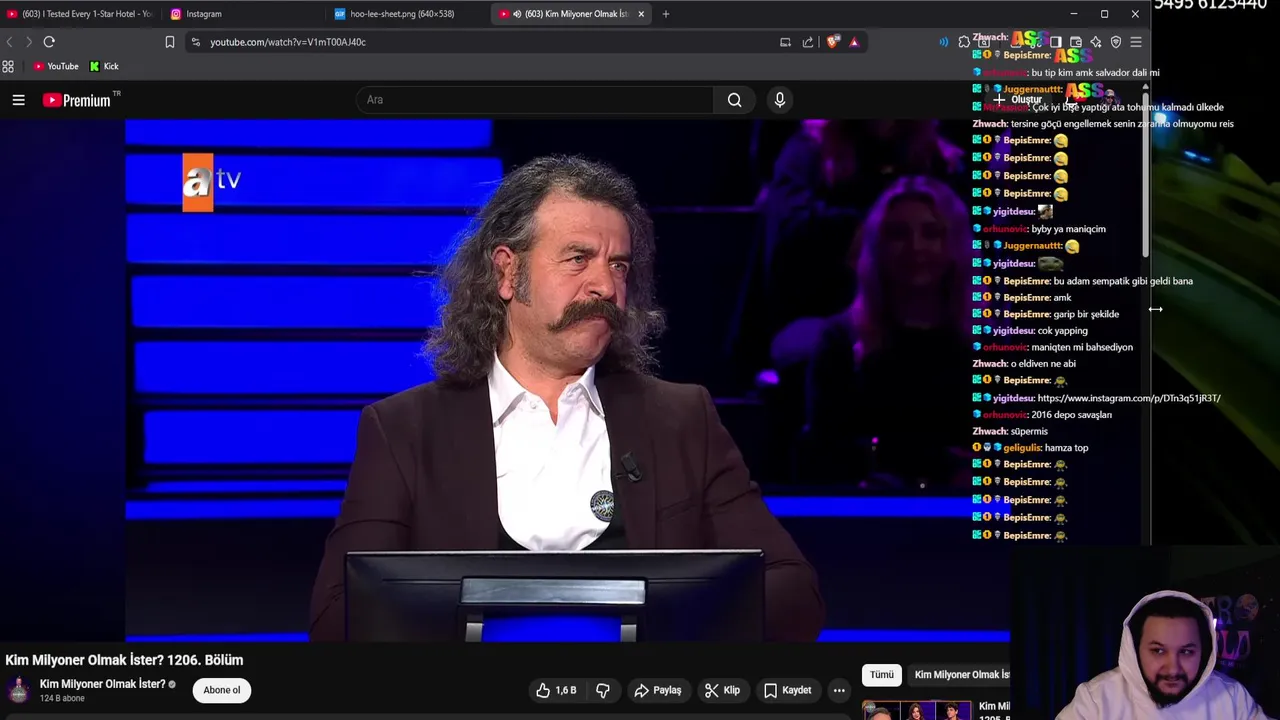Click the Oluştur create button
Image resolution: width=1280 pixels, height=720 pixels.
[x=1017, y=100]
